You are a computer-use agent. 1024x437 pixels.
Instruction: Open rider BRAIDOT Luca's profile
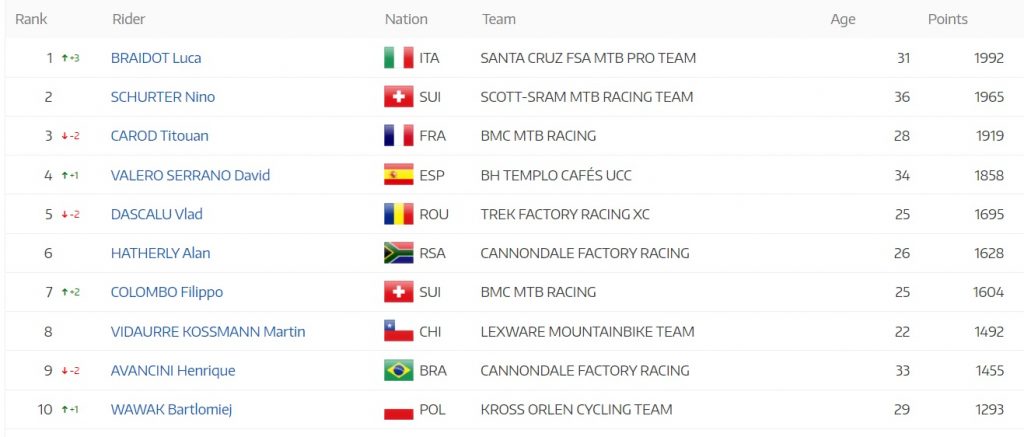point(156,58)
